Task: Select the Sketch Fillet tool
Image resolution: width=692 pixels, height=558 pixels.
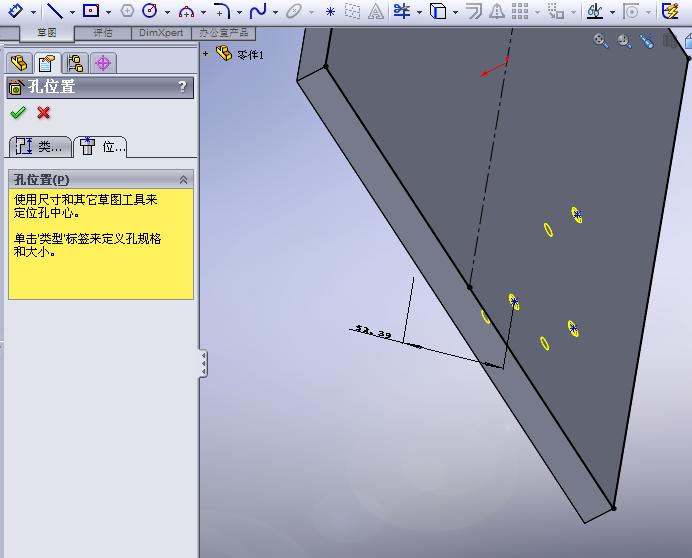Action: click(x=222, y=11)
